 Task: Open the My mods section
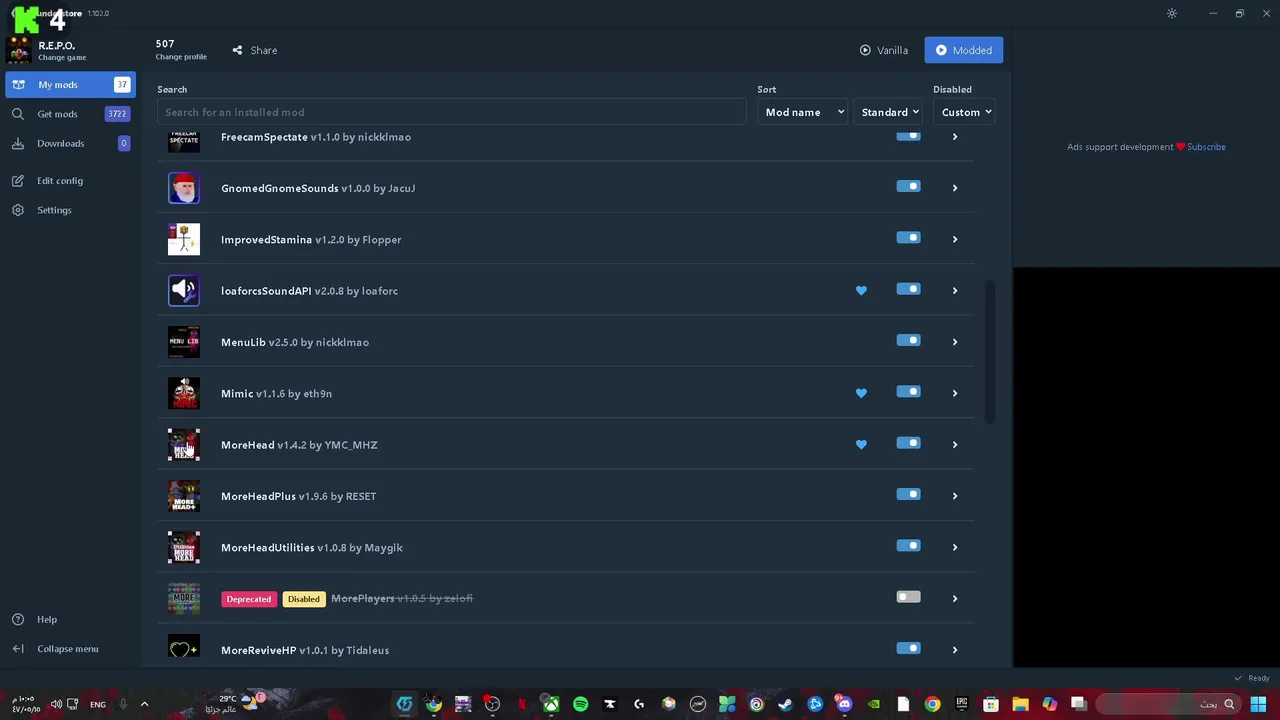pos(69,85)
